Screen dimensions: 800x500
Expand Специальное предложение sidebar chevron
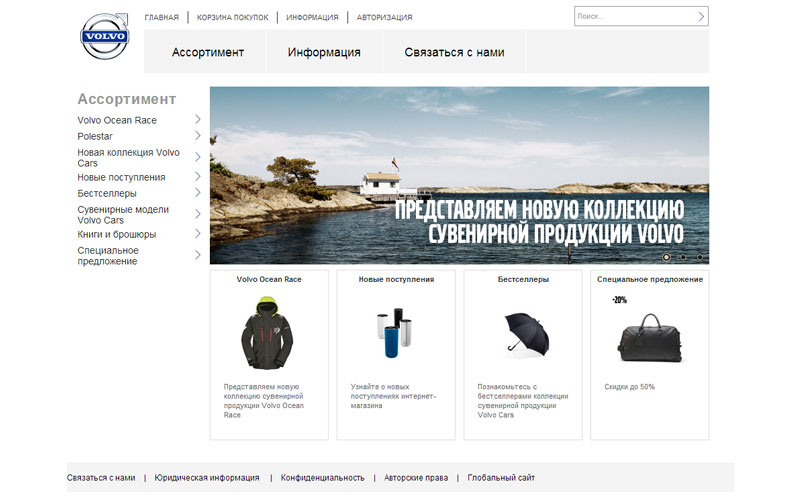198,255
